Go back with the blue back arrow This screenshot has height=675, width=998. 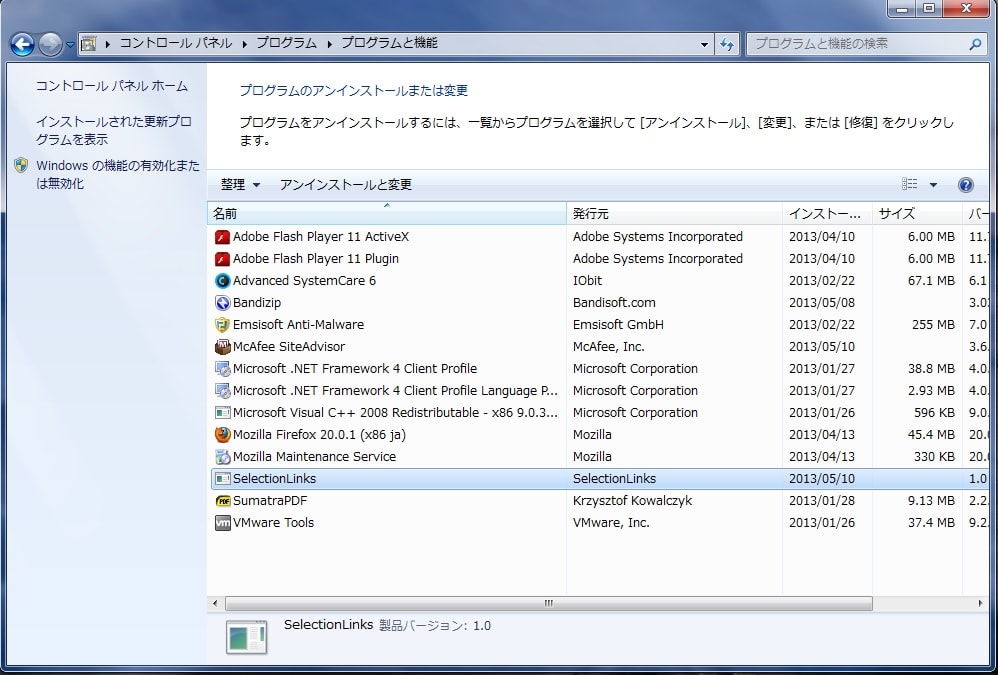22,45
